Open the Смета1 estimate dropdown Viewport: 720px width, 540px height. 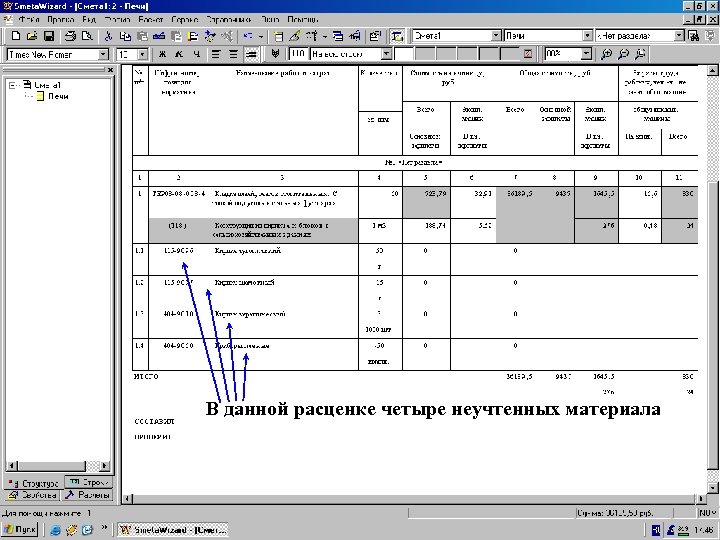click(x=496, y=36)
